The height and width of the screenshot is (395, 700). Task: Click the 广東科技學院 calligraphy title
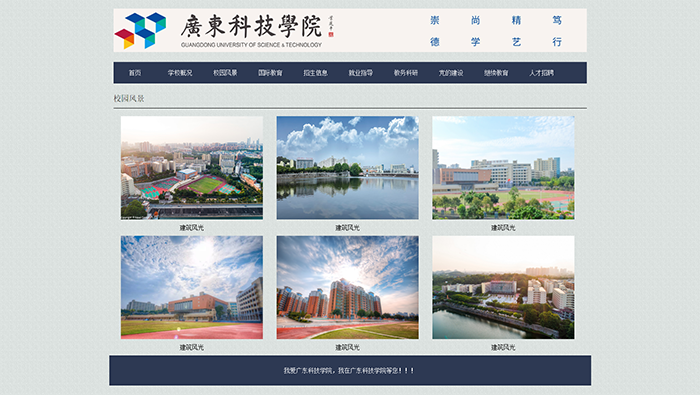[251, 26]
